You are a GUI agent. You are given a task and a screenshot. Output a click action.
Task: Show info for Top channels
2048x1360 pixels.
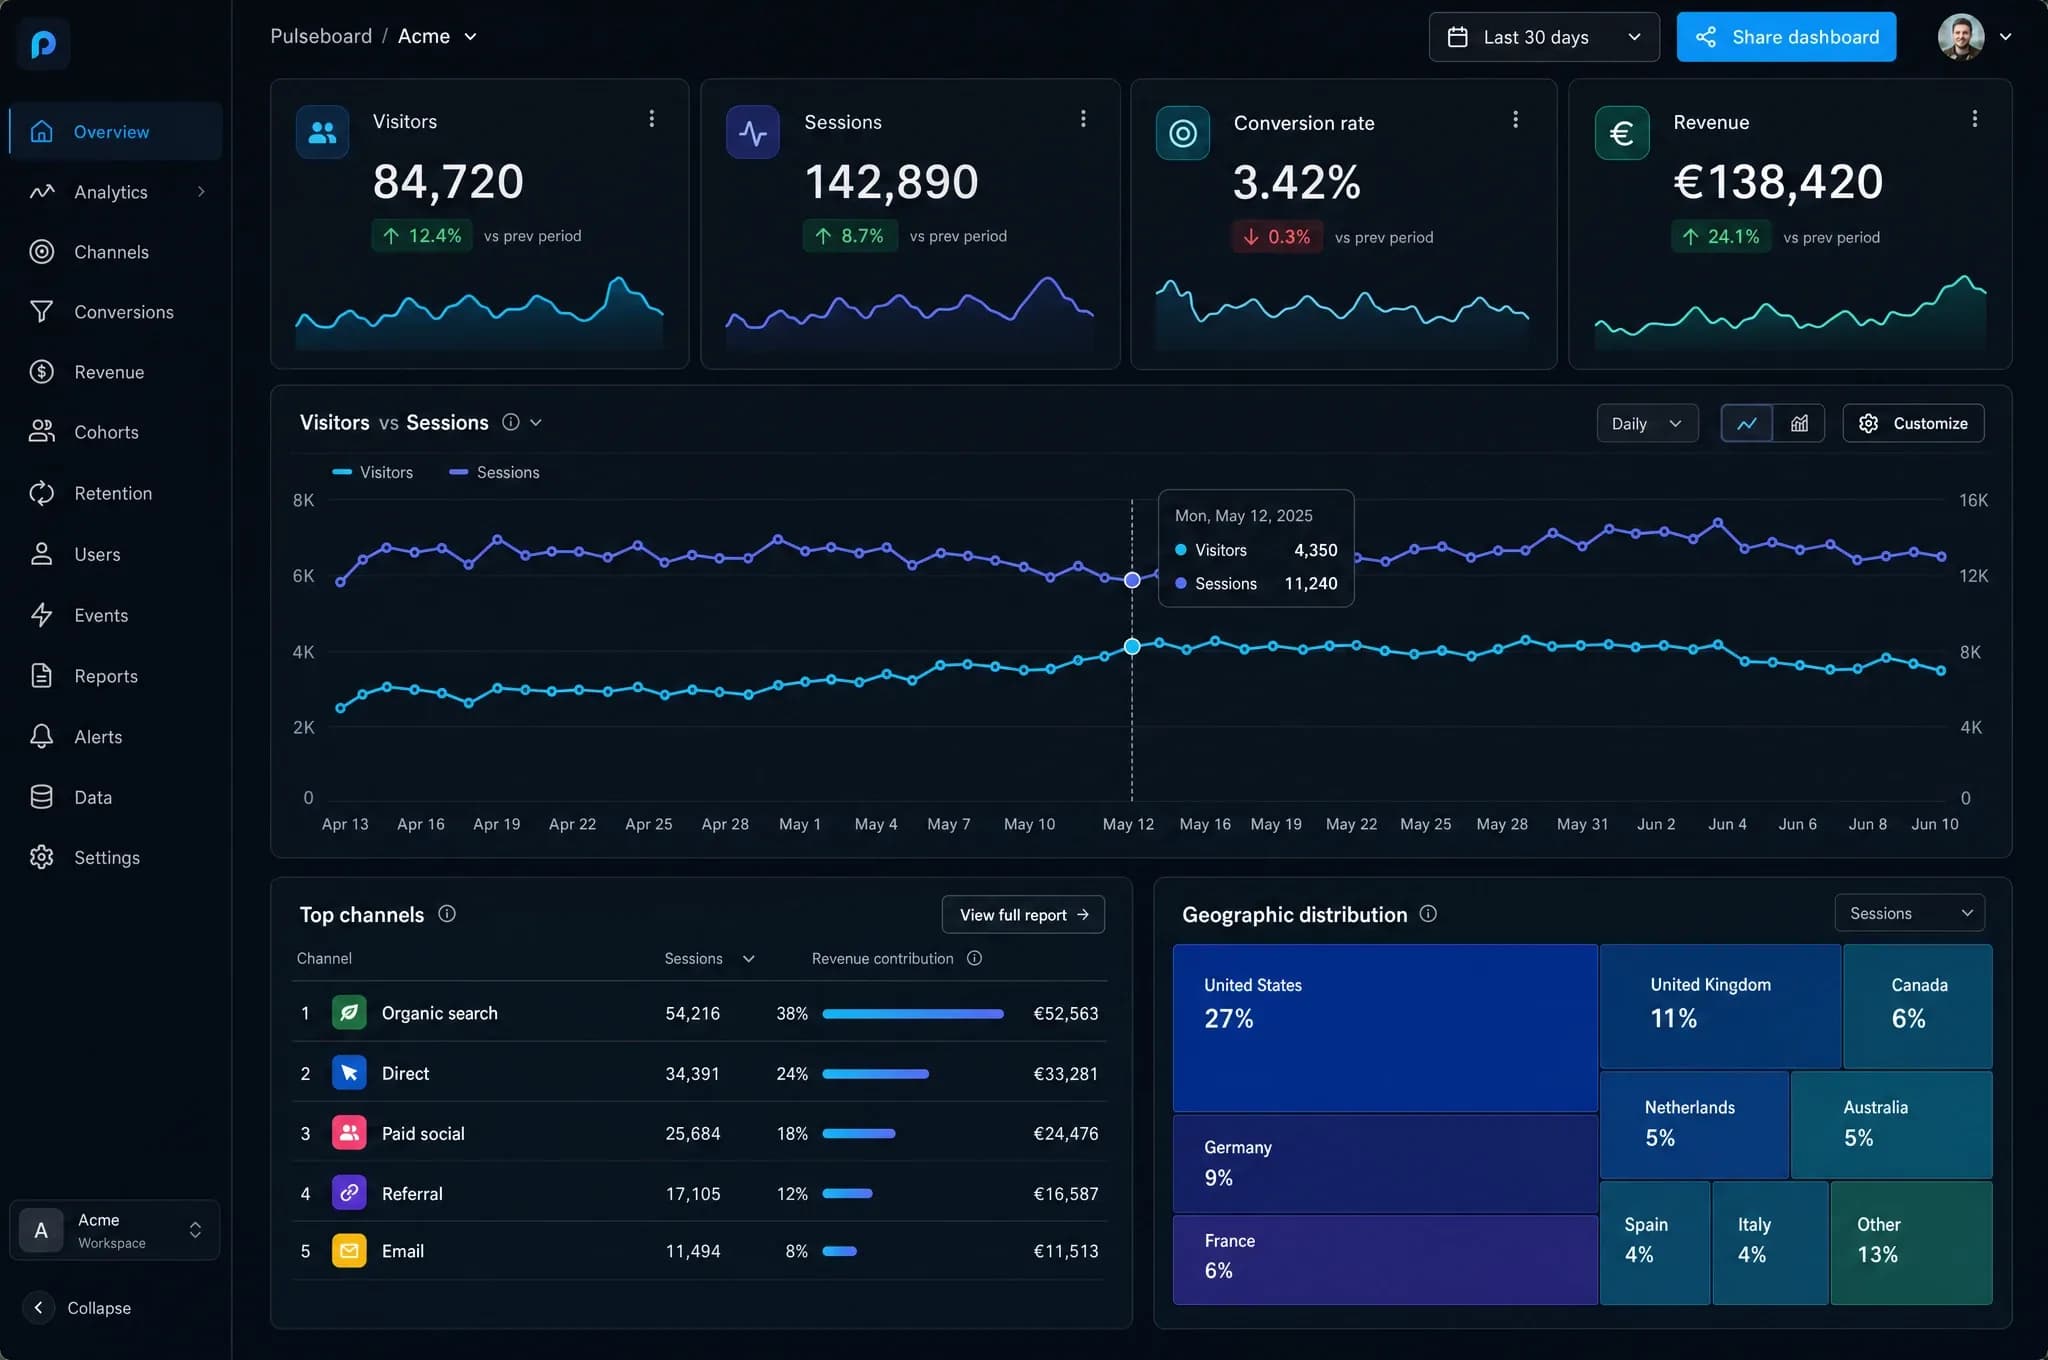click(x=447, y=914)
